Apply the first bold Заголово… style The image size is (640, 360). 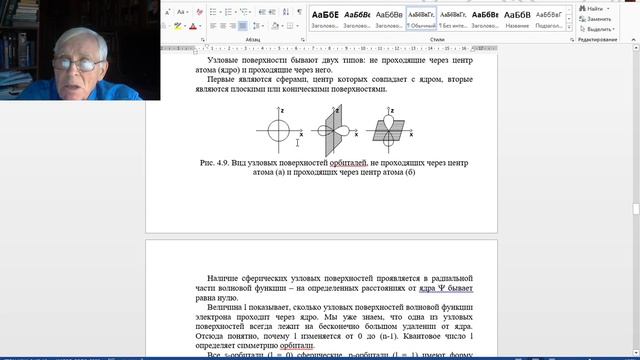pos(325,18)
